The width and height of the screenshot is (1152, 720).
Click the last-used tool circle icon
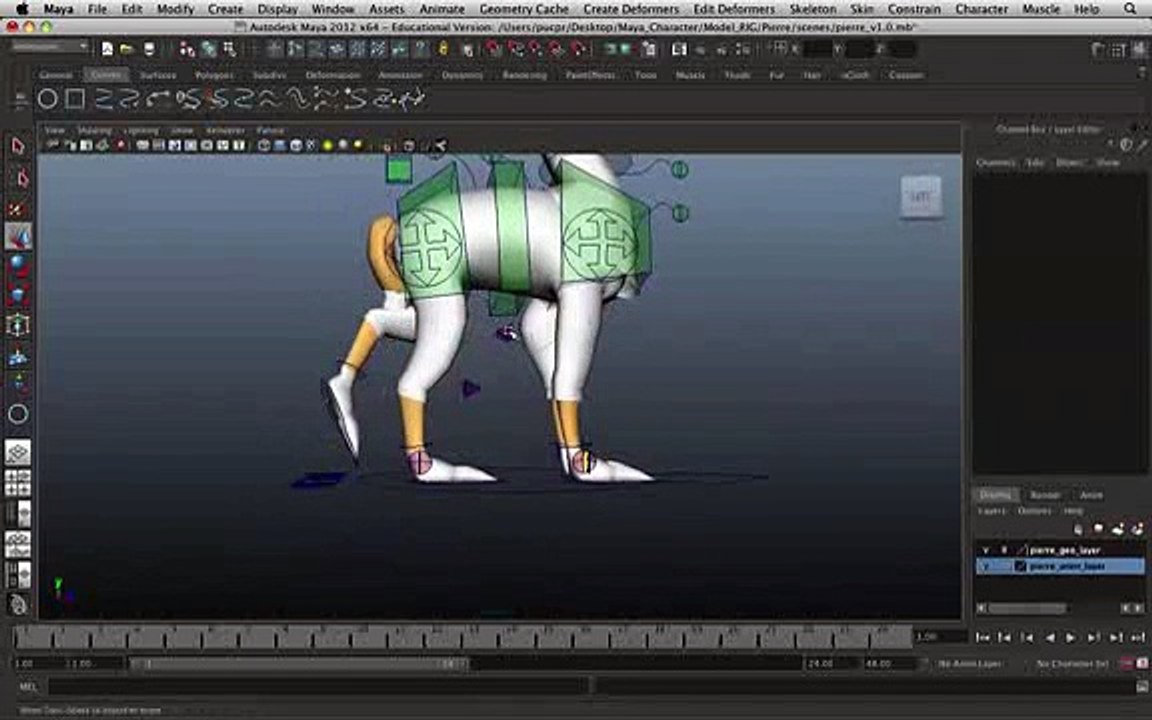[x=18, y=414]
